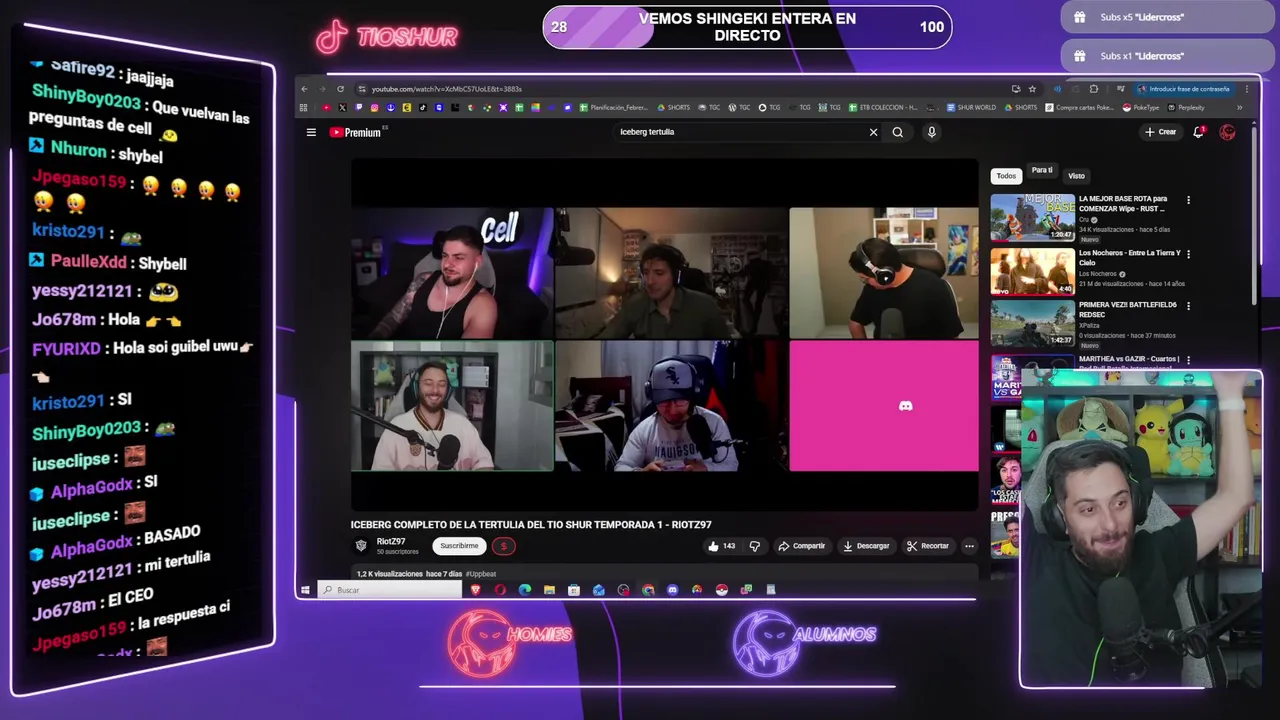Open Opera browser from the taskbar
The height and width of the screenshot is (720, 1280).
(500, 590)
